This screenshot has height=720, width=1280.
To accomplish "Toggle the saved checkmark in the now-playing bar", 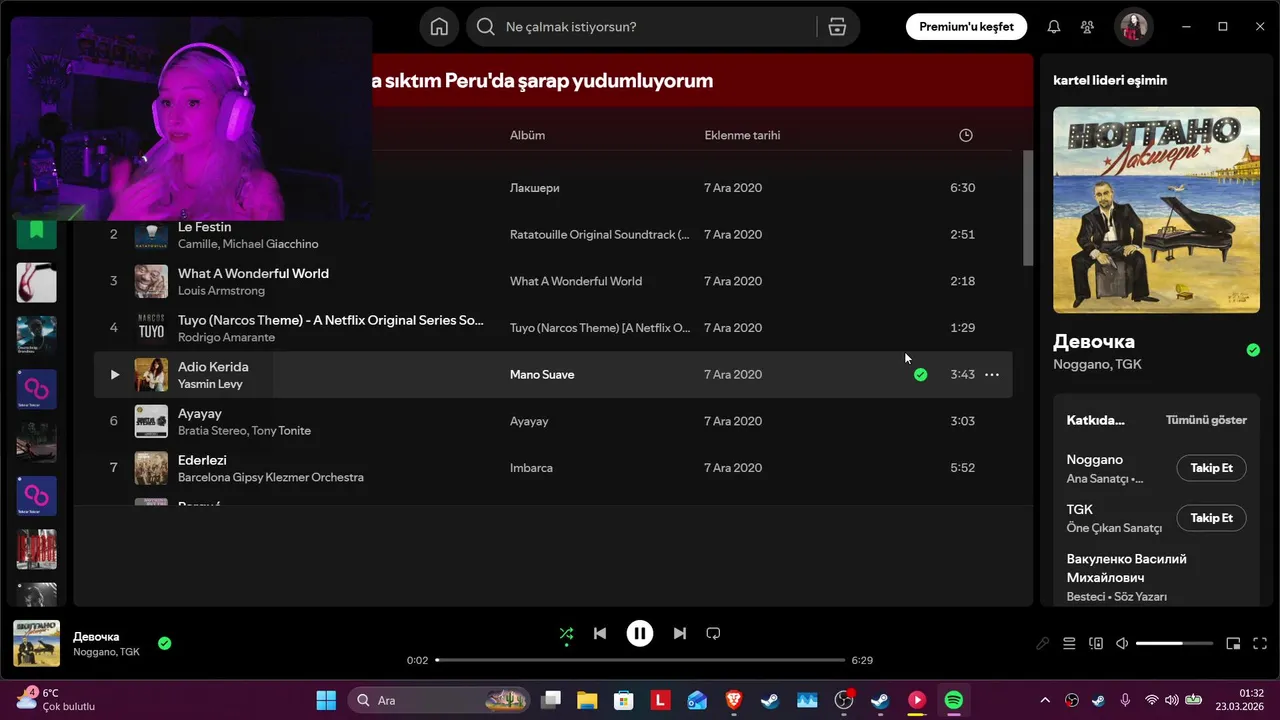I will pos(164,643).
